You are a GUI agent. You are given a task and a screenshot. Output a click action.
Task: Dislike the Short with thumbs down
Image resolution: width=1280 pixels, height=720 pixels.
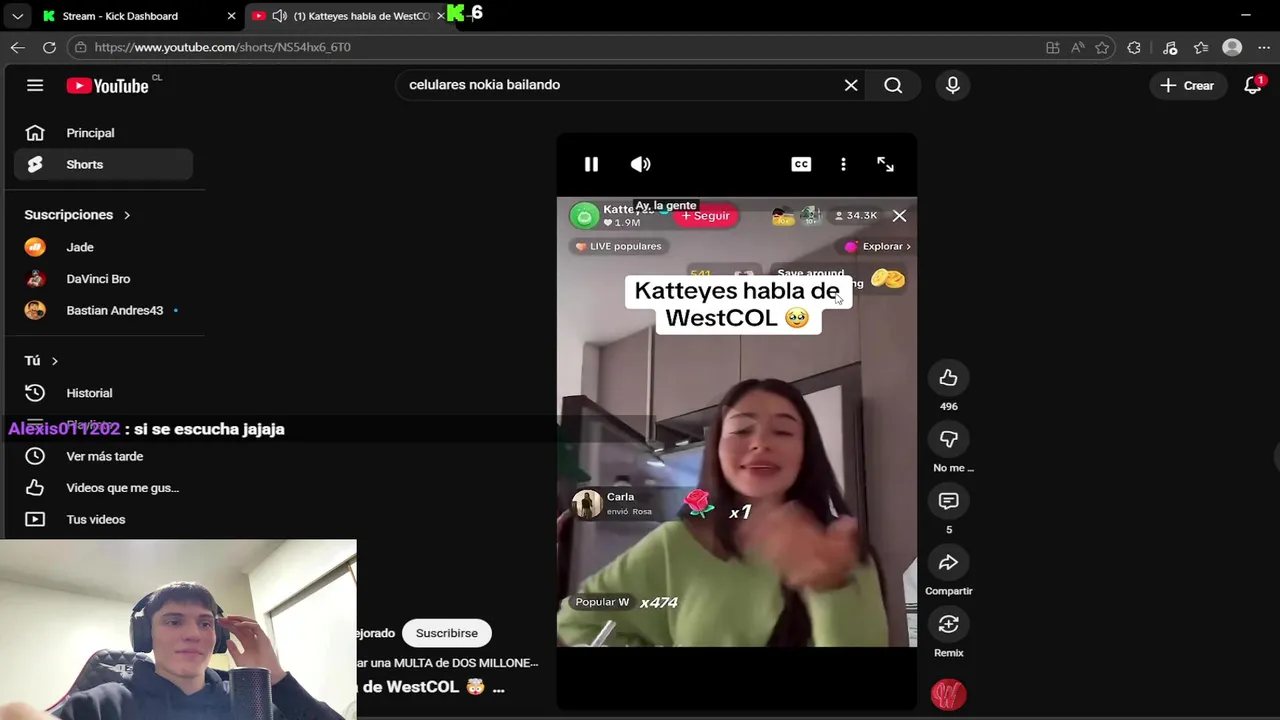pos(948,439)
